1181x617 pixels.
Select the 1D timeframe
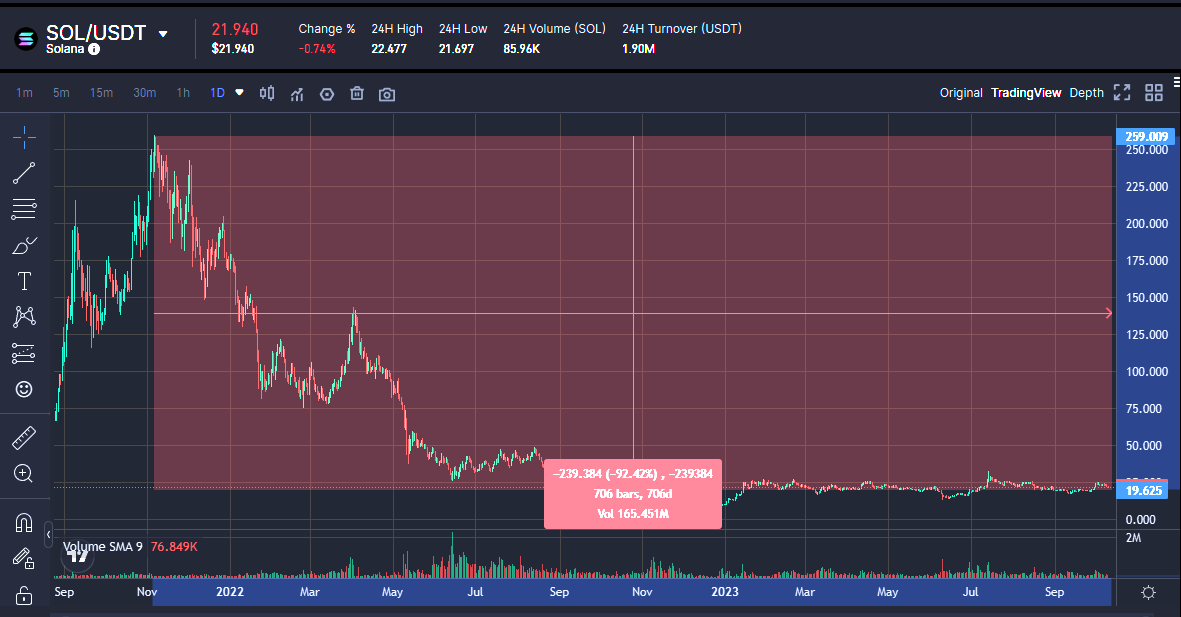pos(218,93)
